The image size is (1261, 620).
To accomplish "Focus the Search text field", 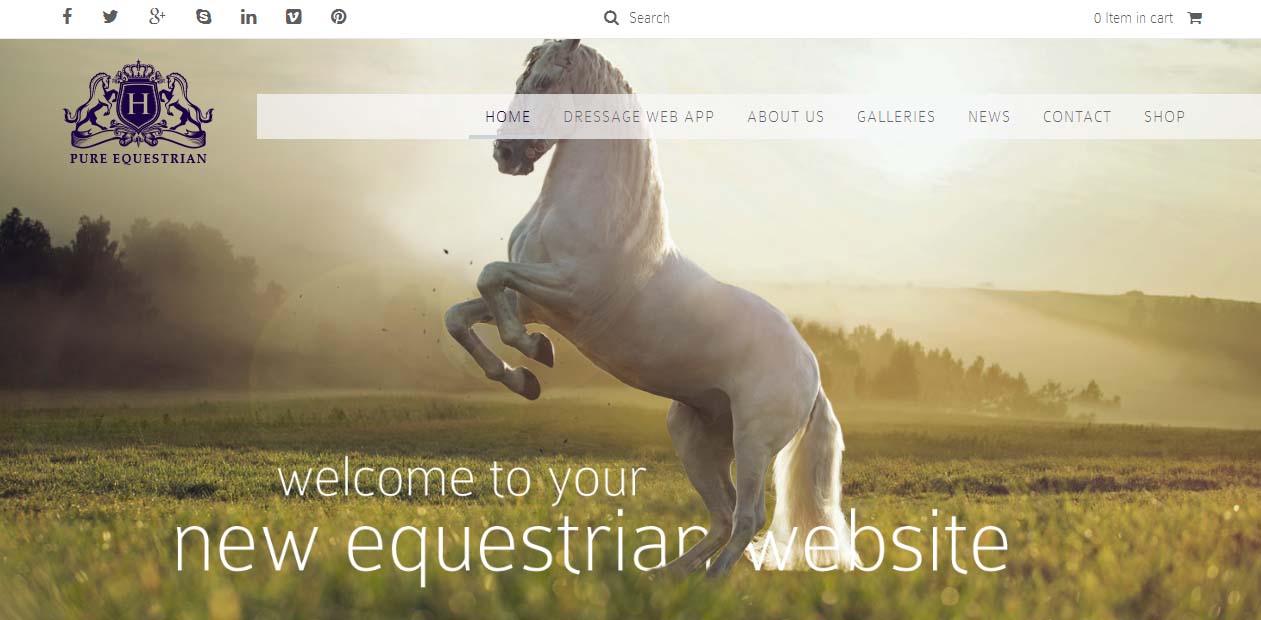I will pyautogui.click(x=660, y=18).
